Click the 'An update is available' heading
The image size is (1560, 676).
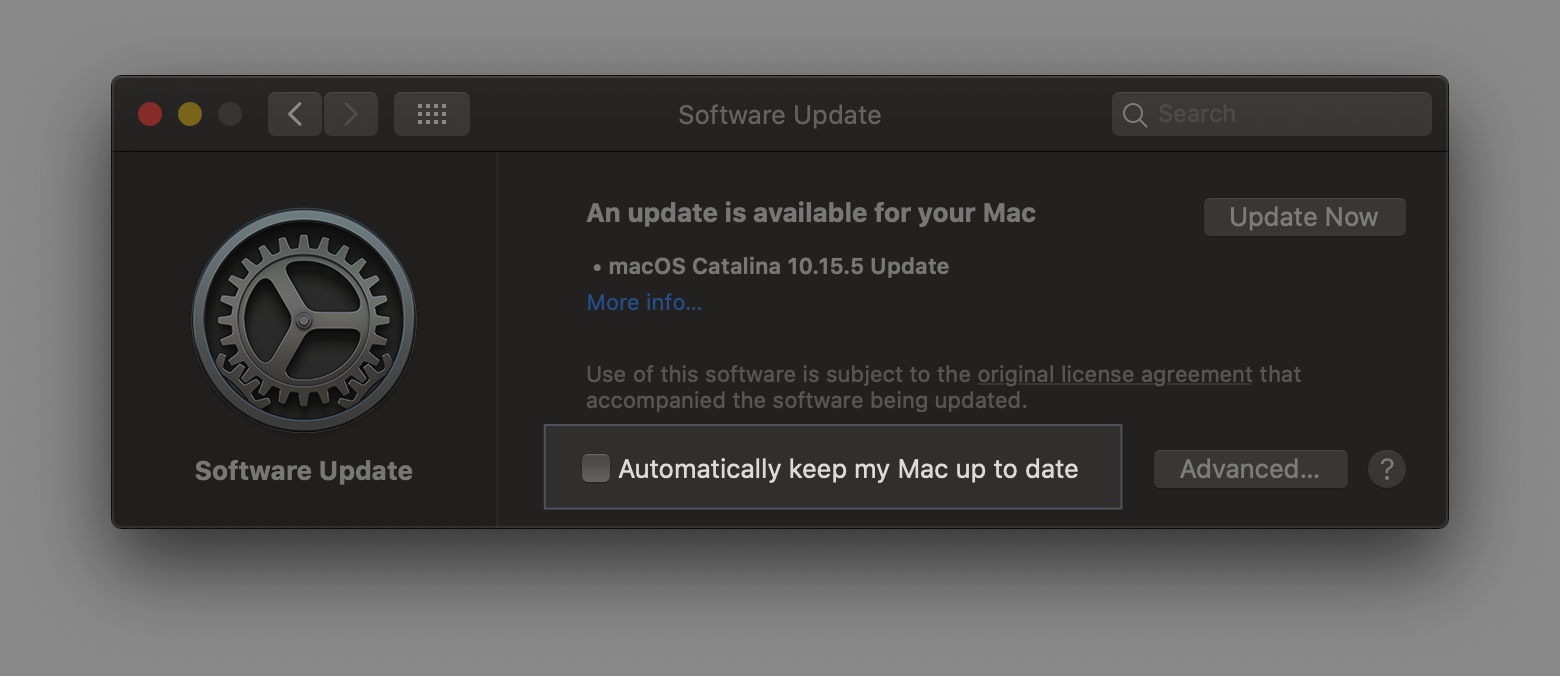811,213
